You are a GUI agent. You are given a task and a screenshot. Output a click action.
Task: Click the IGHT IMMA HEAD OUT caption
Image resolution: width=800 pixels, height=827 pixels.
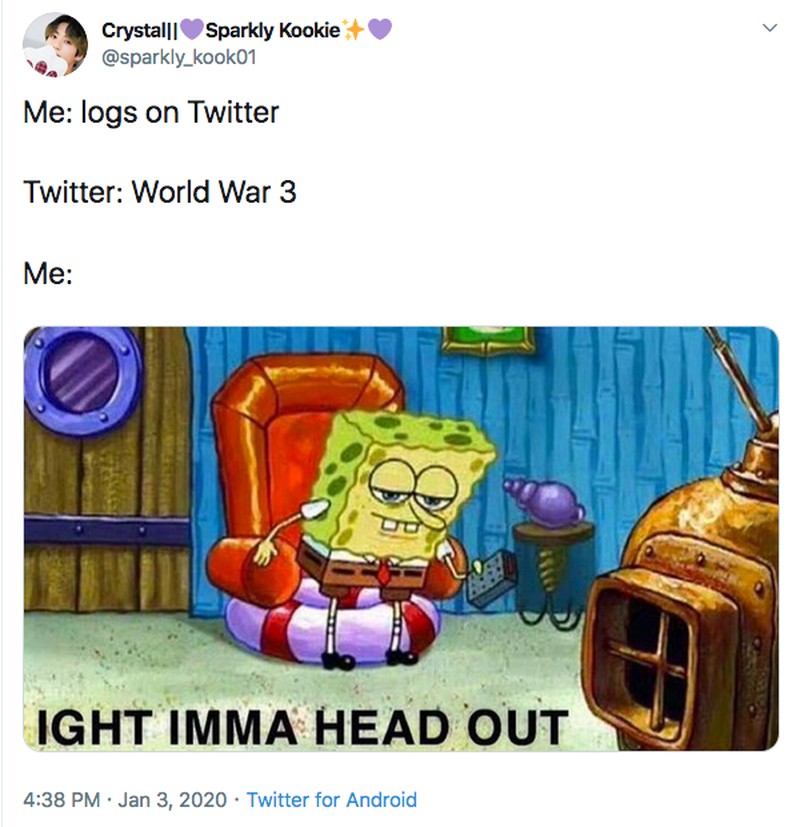click(x=302, y=728)
